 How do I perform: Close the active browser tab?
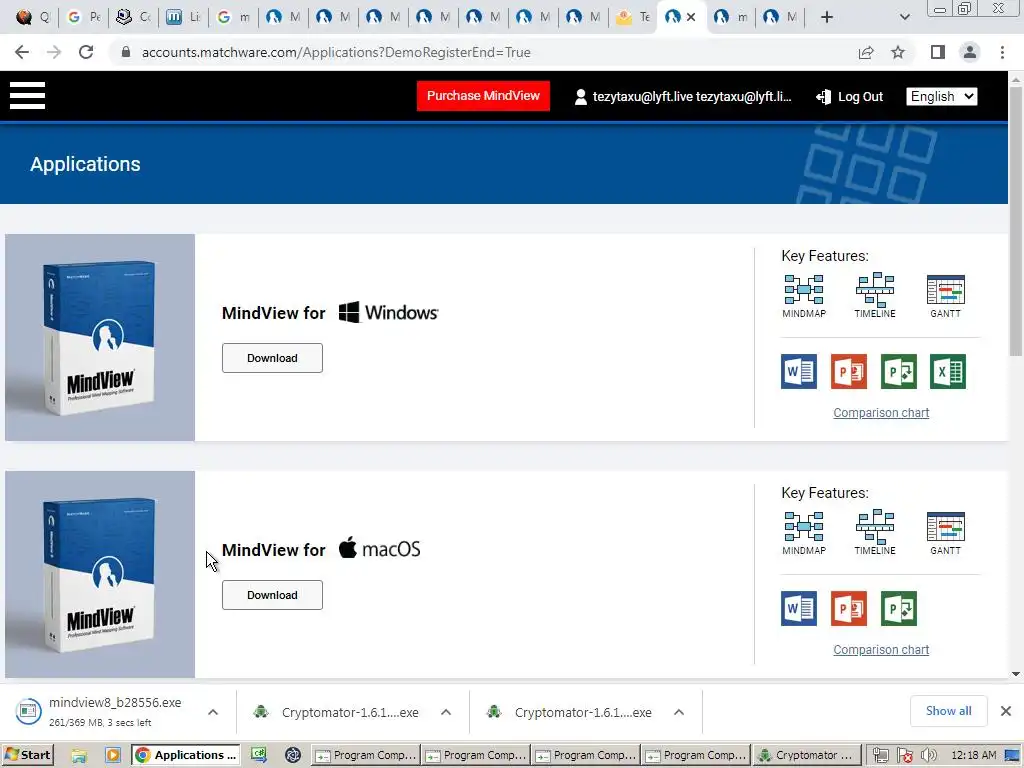(x=691, y=17)
